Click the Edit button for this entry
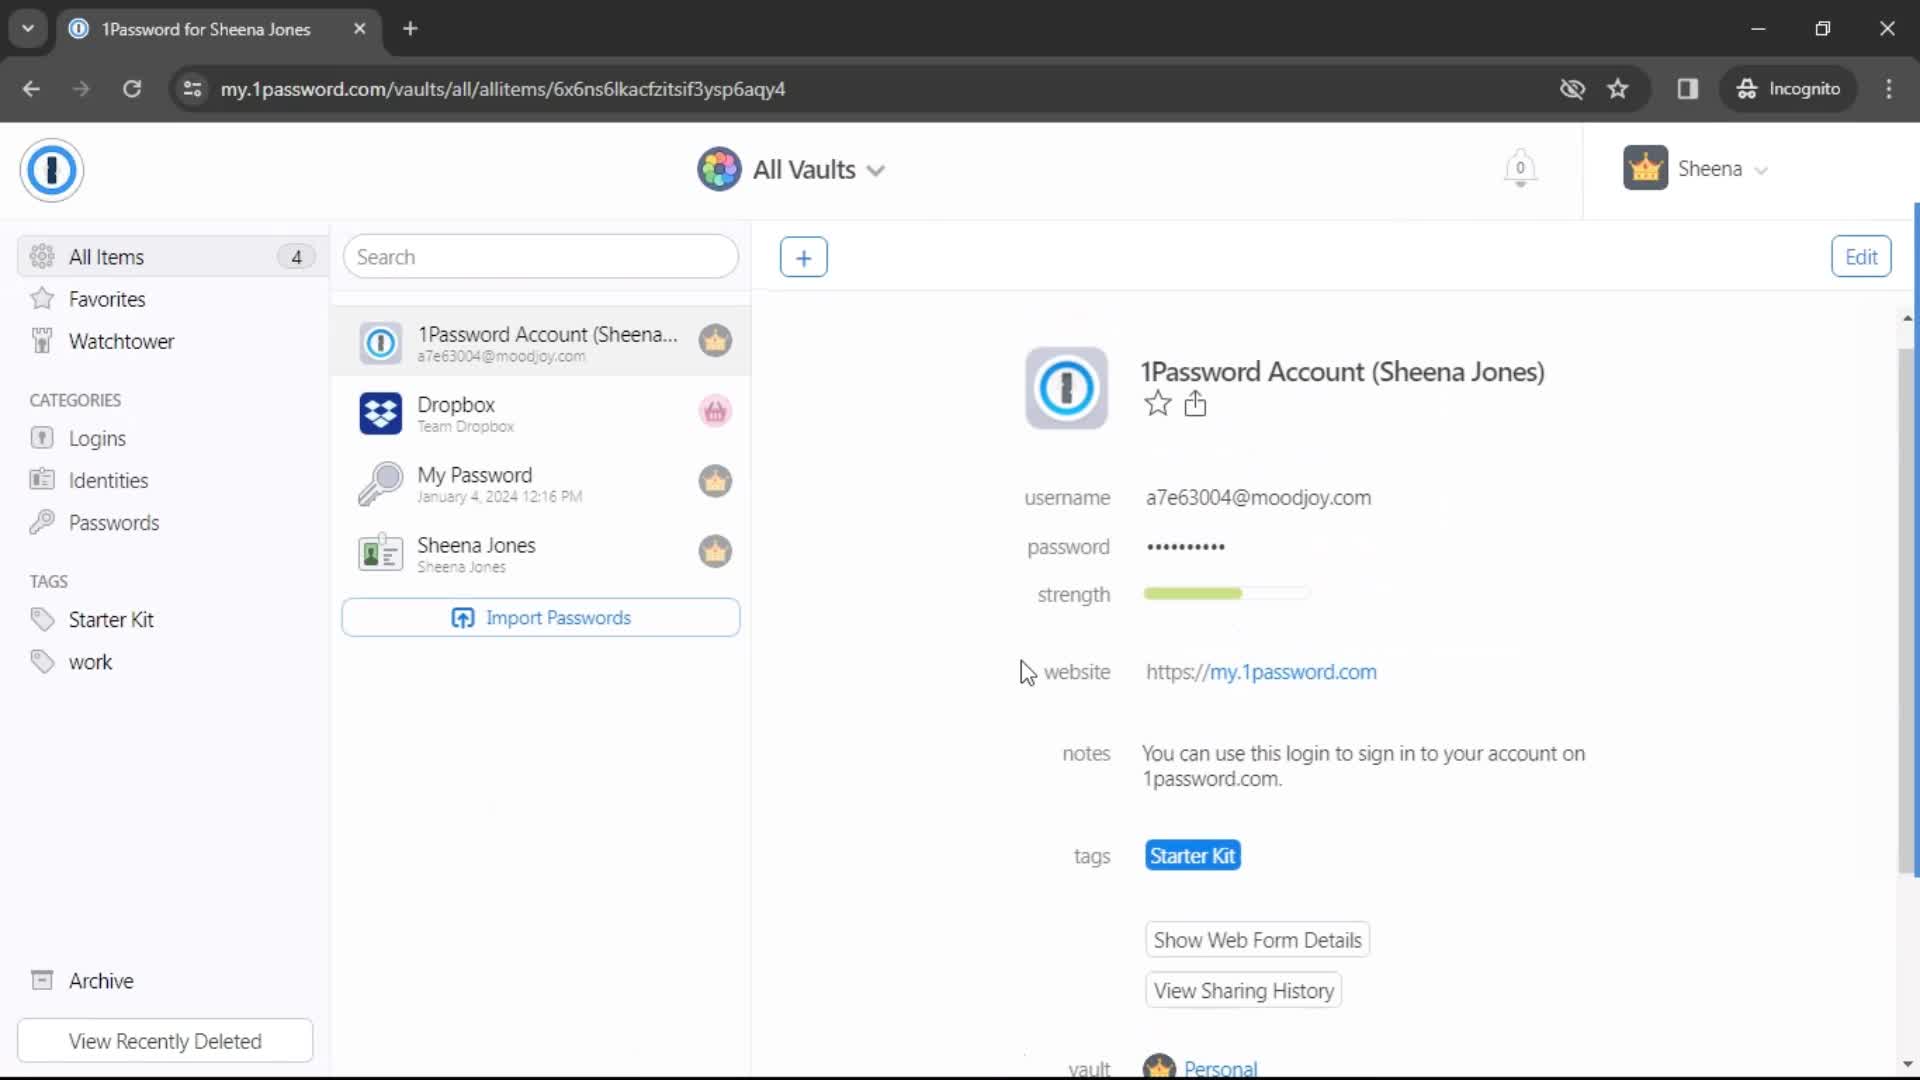 (1863, 257)
